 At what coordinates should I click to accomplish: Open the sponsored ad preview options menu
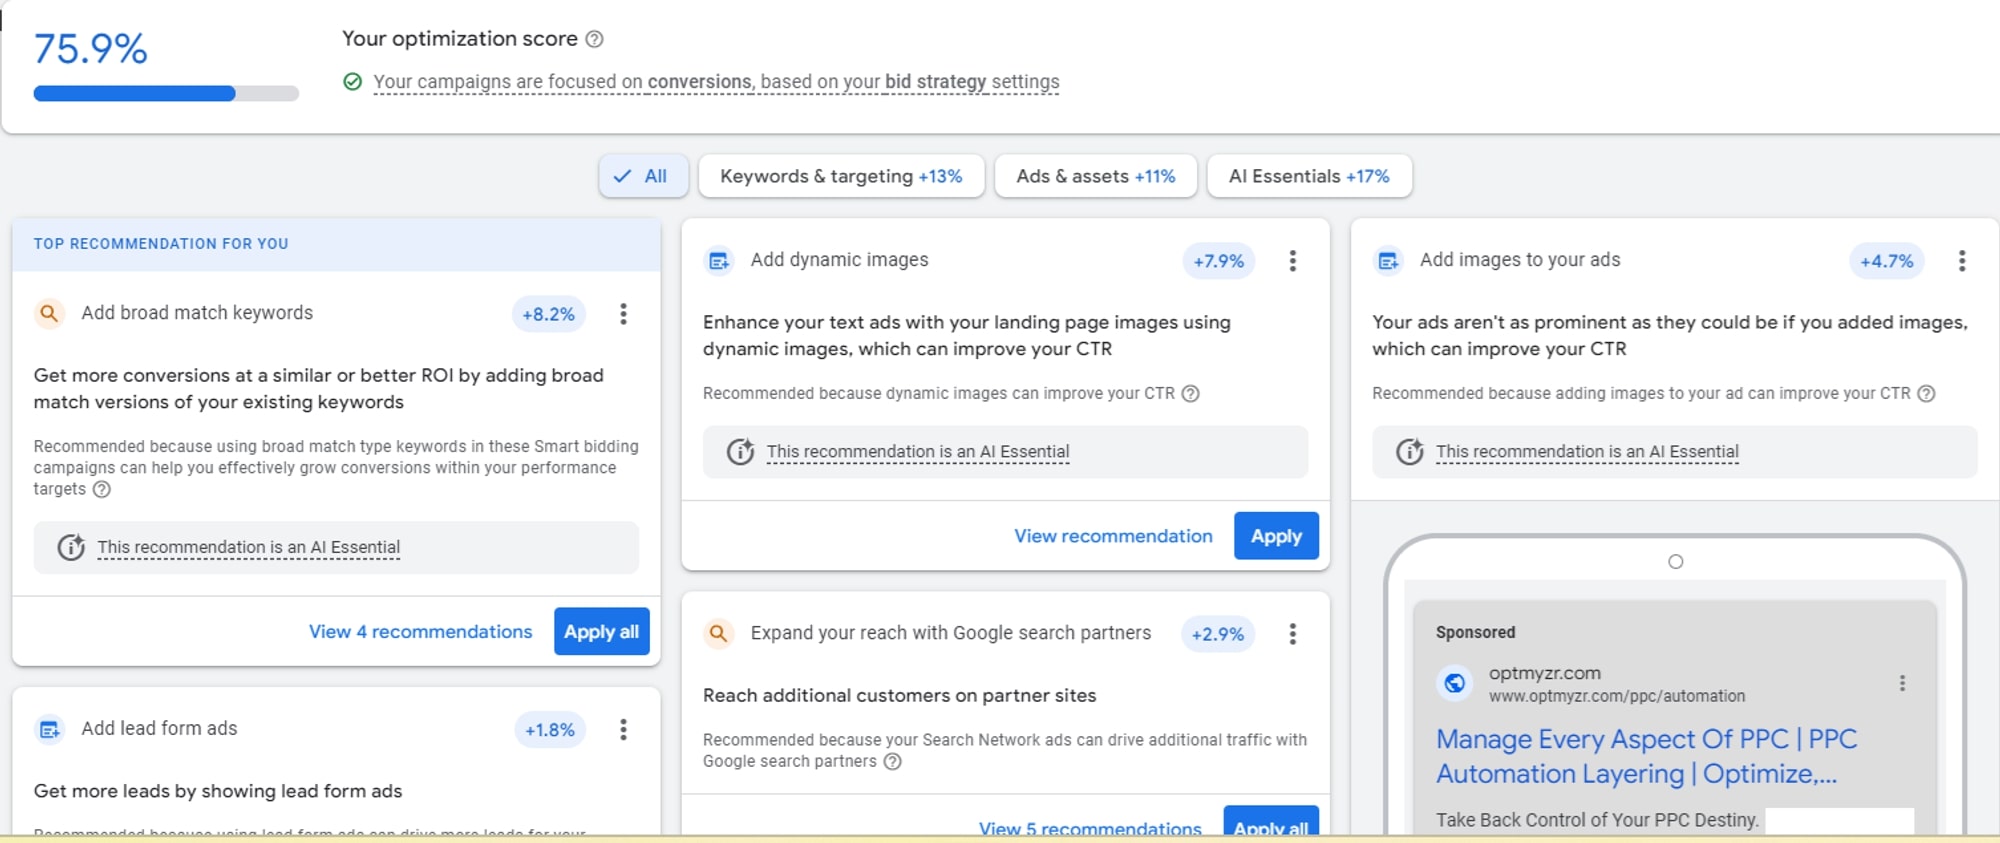(1902, 683)
